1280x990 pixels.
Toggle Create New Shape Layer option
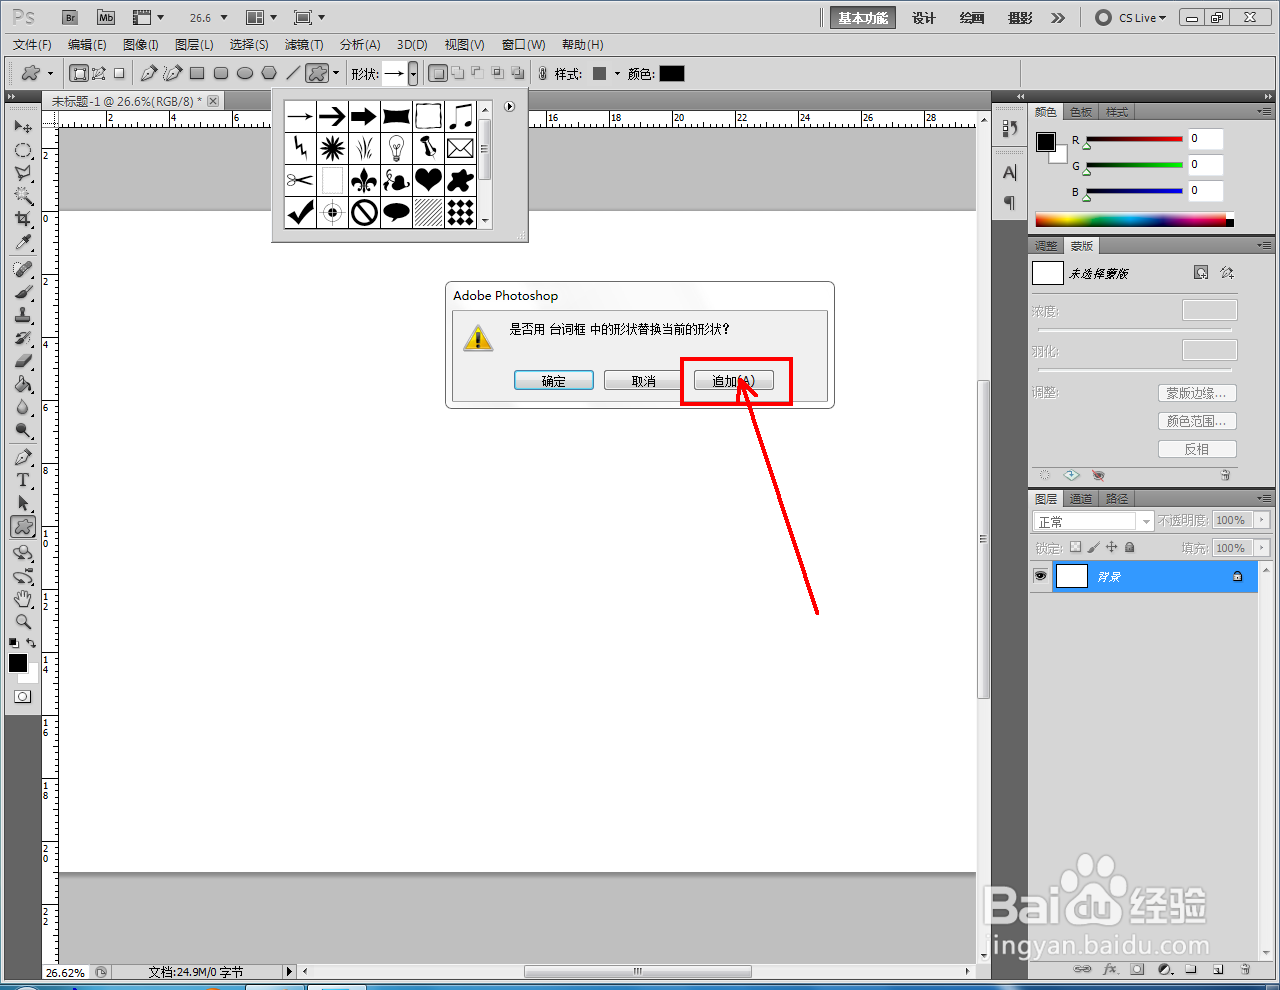click(437, 73)
